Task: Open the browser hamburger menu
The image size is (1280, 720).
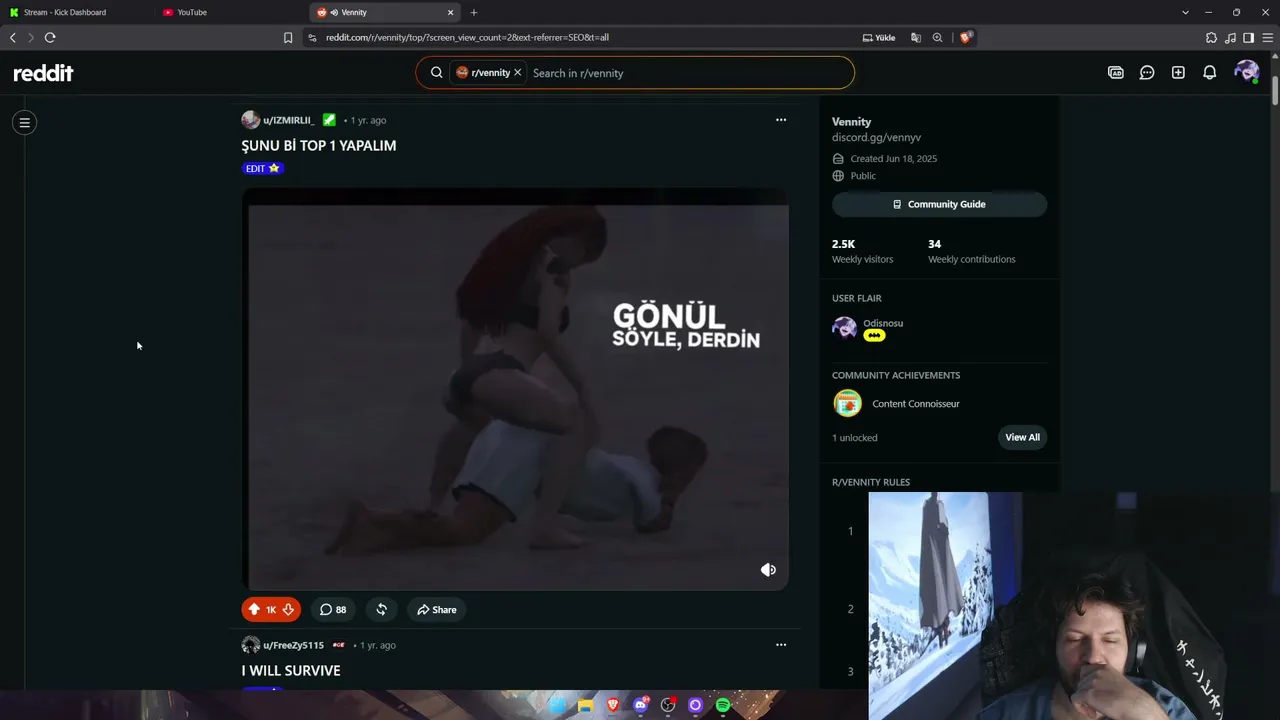Action: pos(1267,38)
